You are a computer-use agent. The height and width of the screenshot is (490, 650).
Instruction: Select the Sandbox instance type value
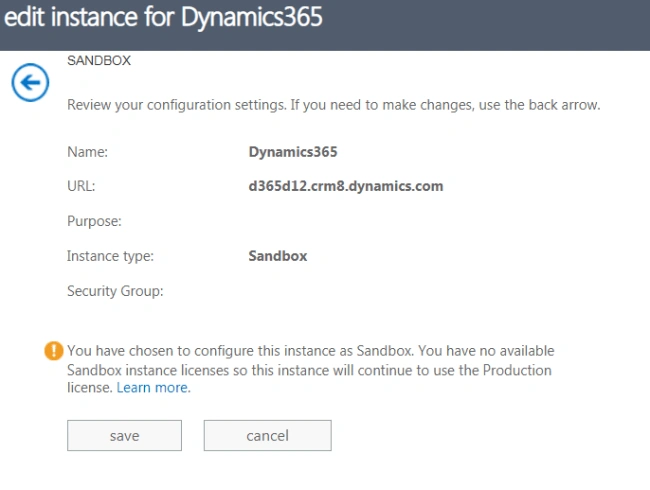(x=278, y=256)
